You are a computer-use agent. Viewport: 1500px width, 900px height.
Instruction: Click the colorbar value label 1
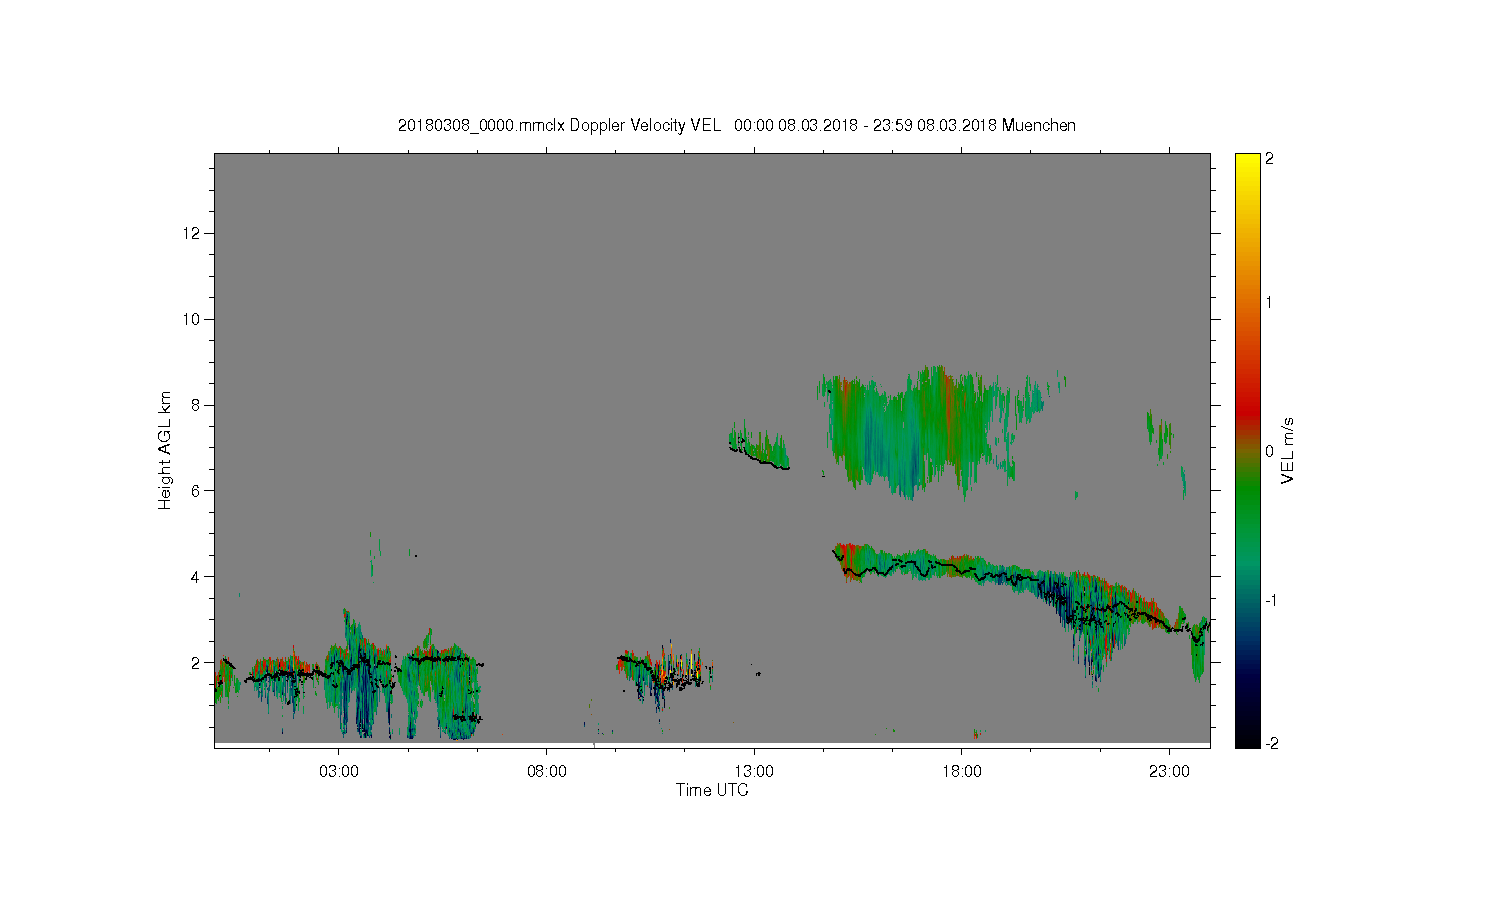point(1269,302)
